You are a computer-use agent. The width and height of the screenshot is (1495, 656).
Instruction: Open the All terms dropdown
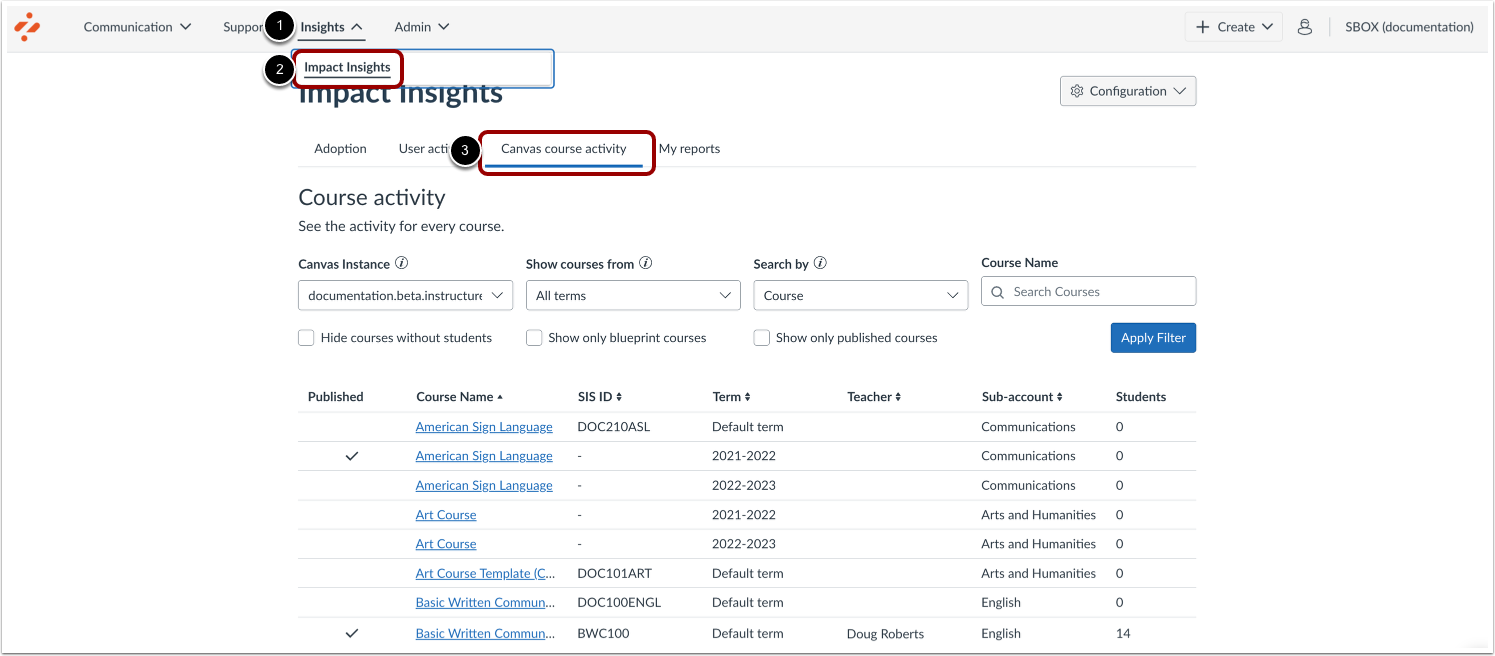pyautogui.click(x=633, y=296)
